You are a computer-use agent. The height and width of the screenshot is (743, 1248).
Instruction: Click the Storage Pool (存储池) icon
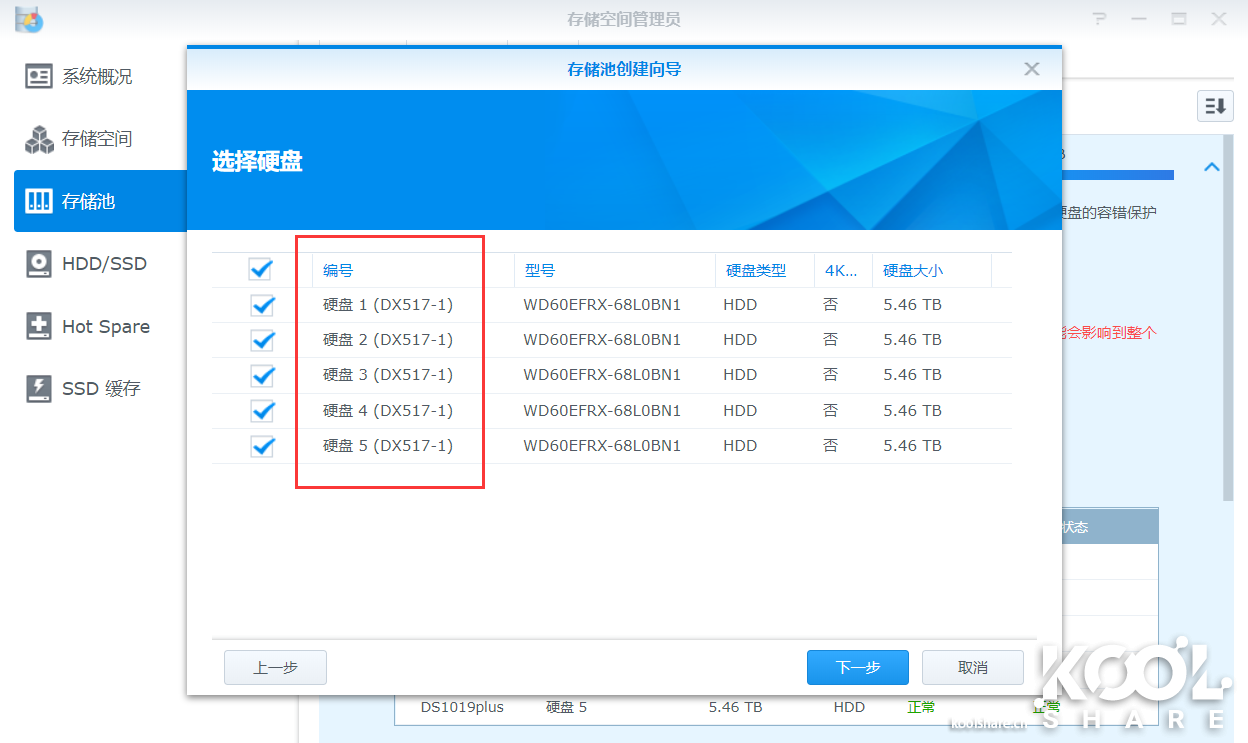[x=39, y=201]
